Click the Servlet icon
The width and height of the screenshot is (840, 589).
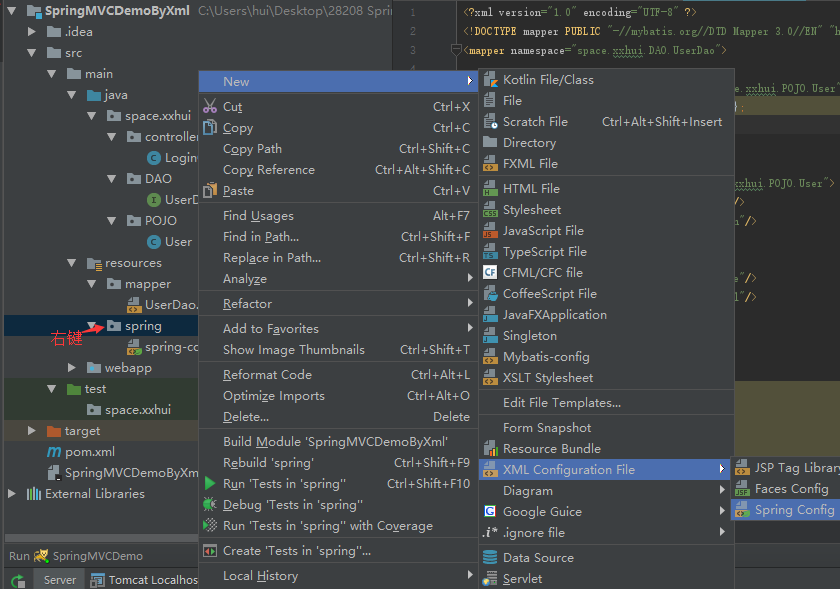[x=490, y=579]
